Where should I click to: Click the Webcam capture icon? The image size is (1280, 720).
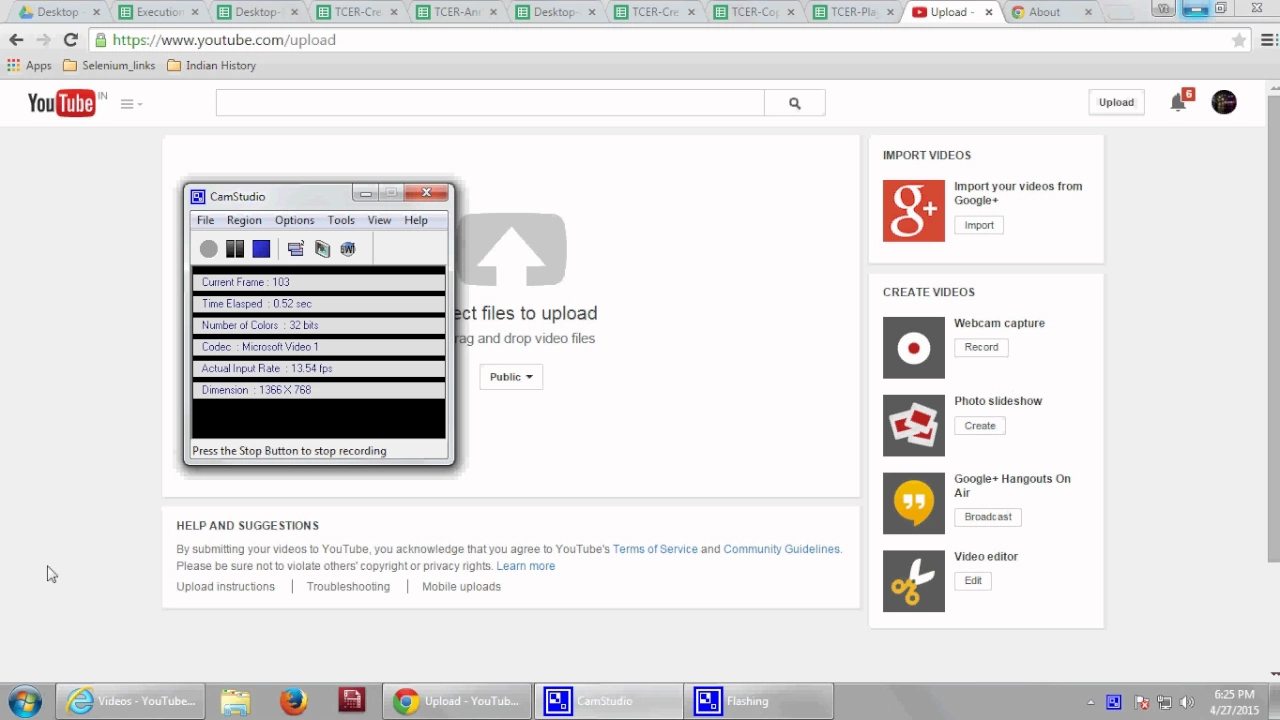tap(914, 348)
